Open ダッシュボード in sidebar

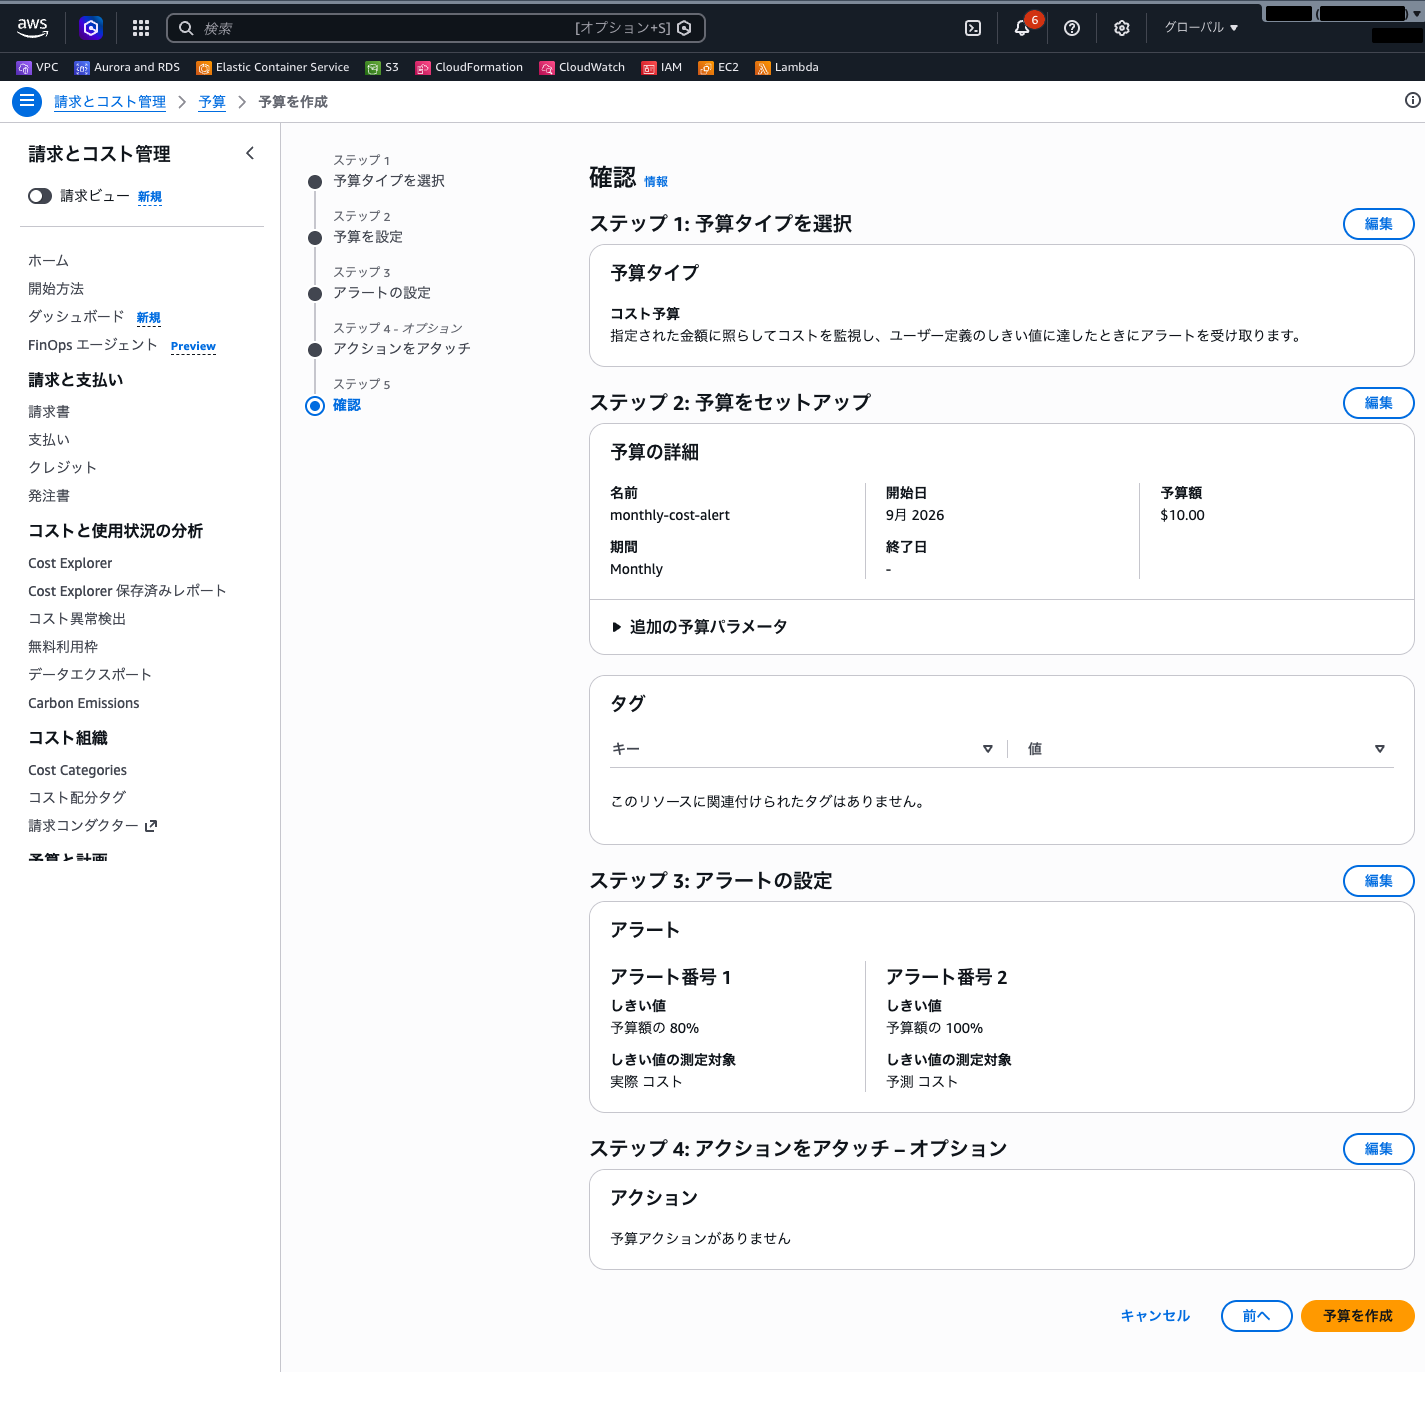click(x=76, y=317)
